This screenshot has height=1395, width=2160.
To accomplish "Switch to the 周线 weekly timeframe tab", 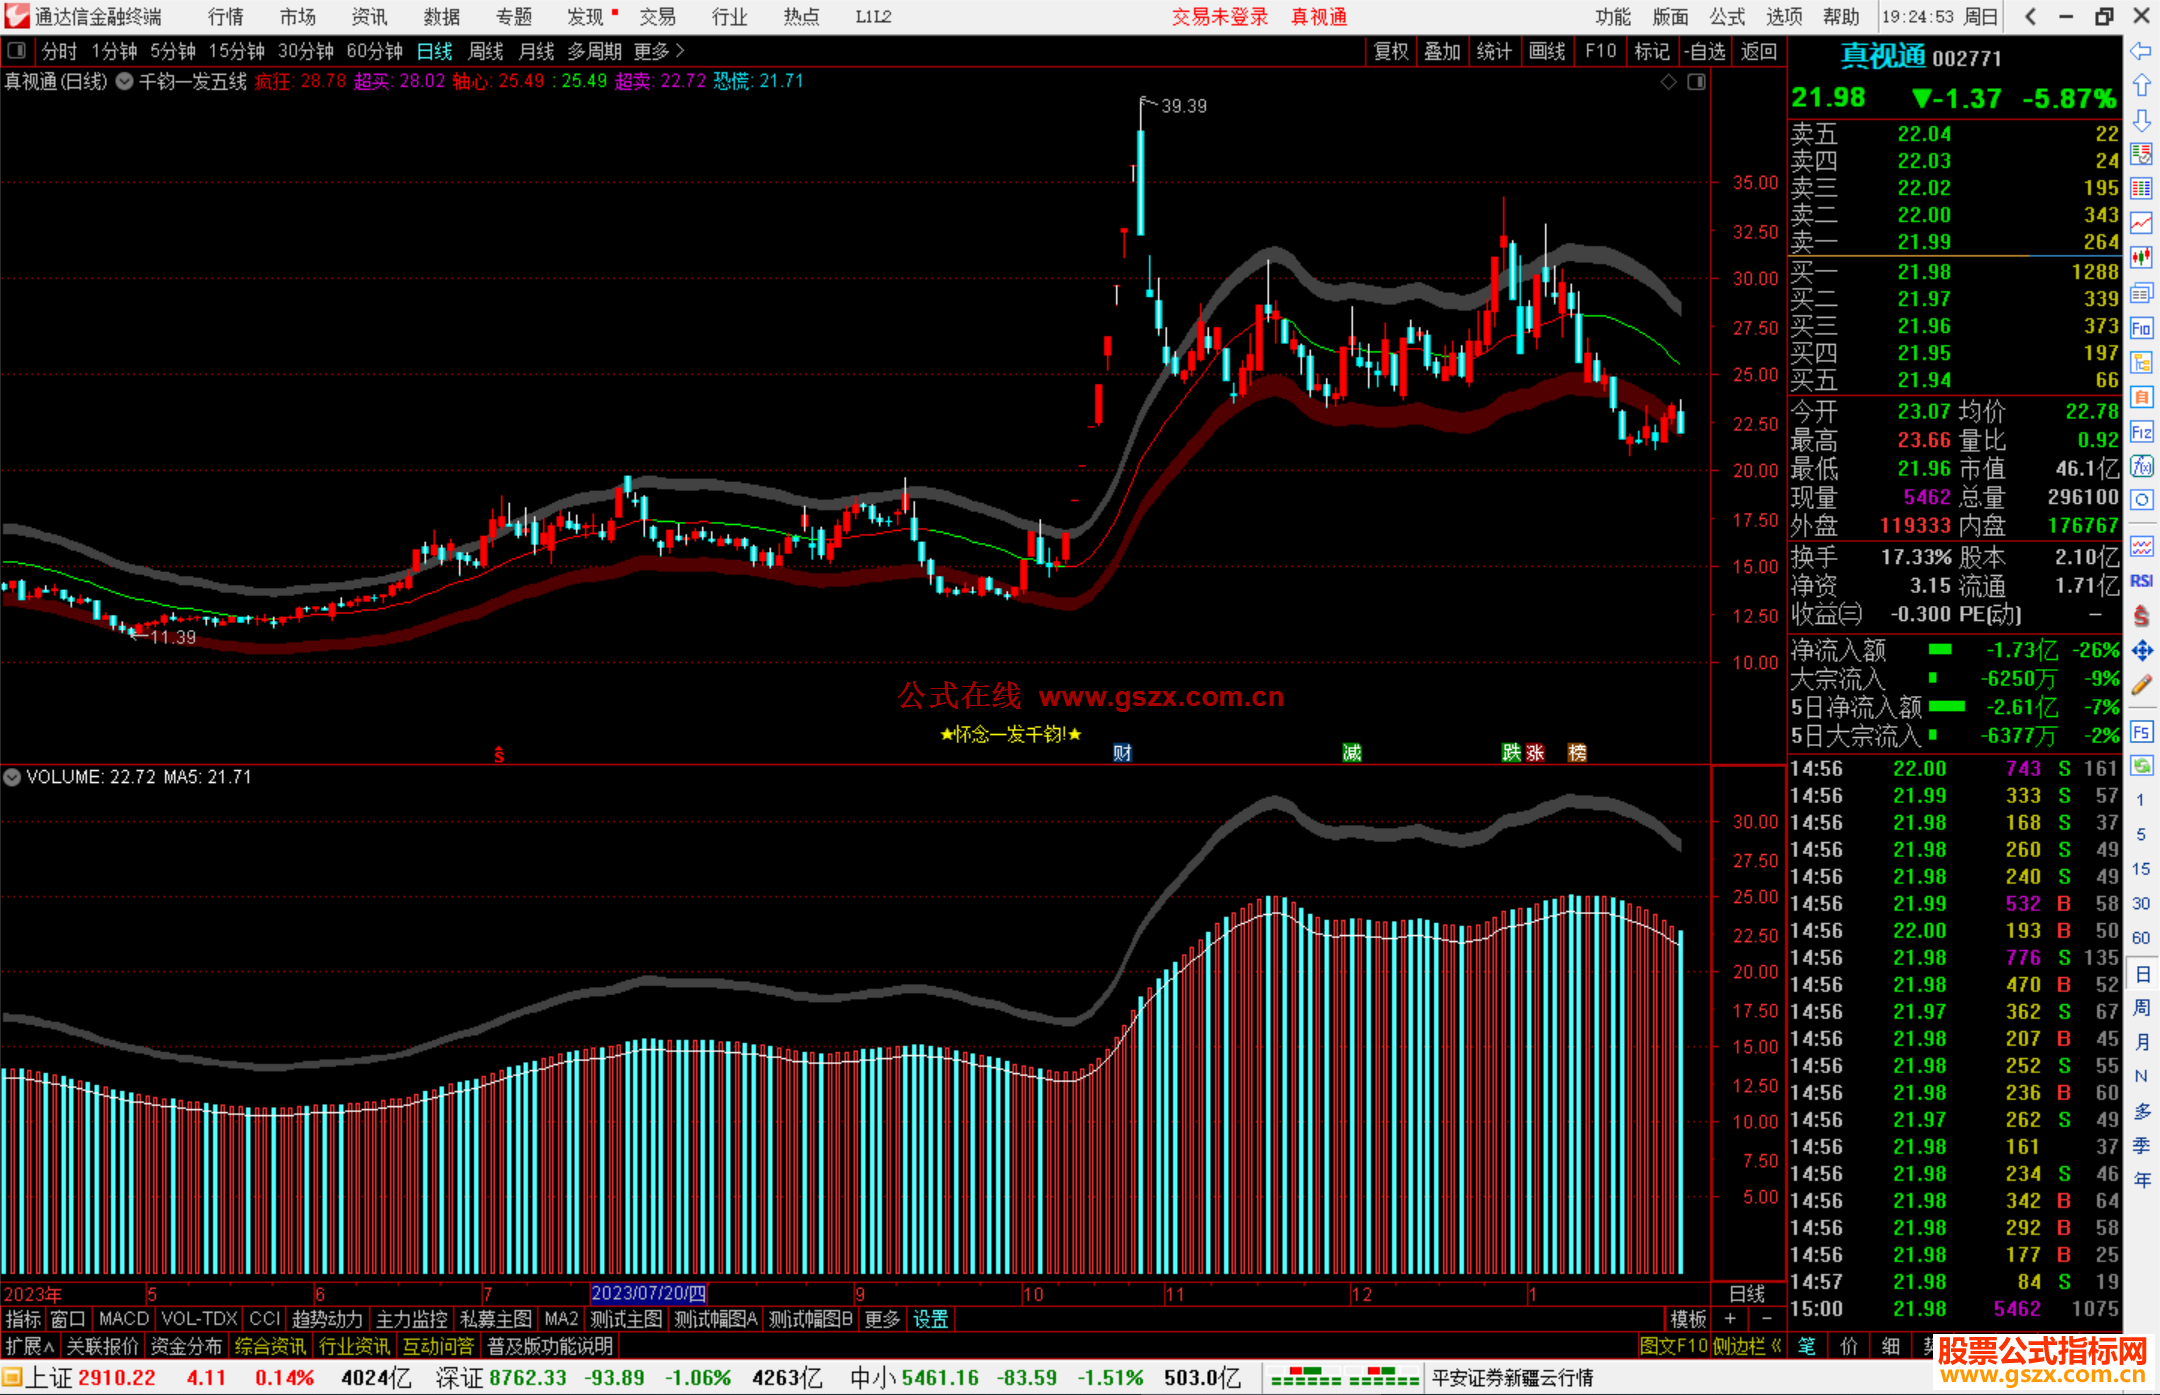I will pos(486,51).
